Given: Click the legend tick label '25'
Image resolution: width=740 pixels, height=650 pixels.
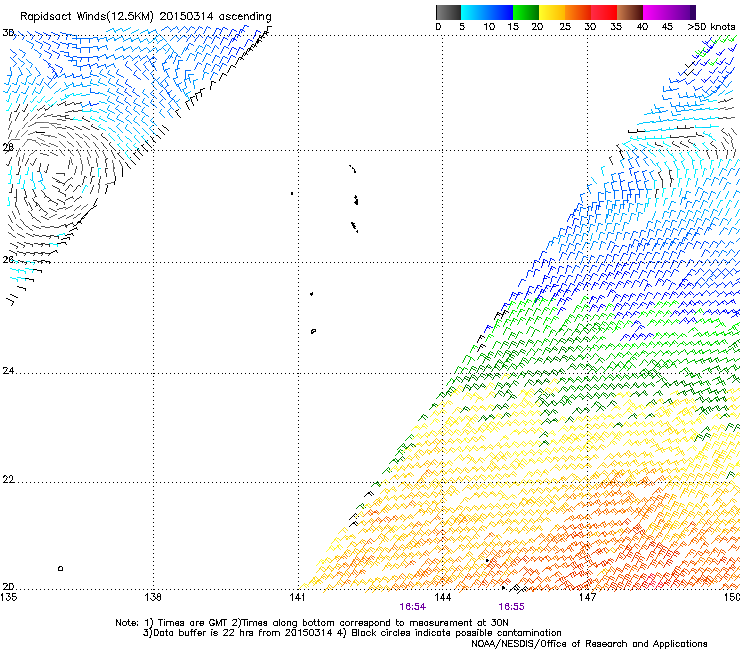Looking at the screenshot, I should [x=565, y=27].
